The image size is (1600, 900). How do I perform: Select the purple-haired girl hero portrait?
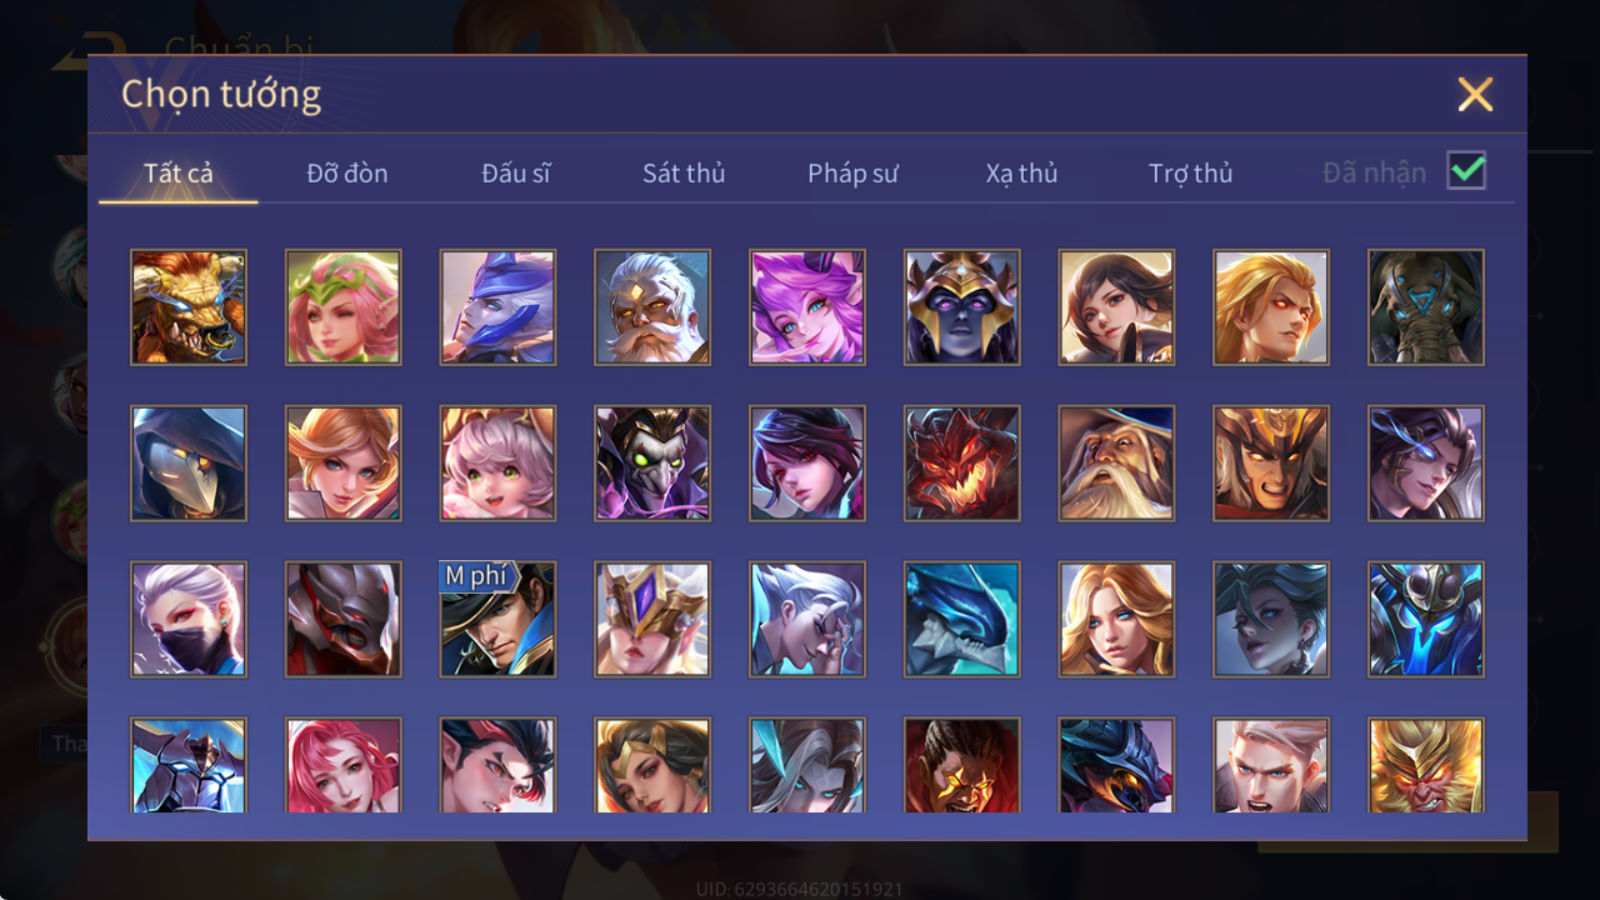(807, 307)
